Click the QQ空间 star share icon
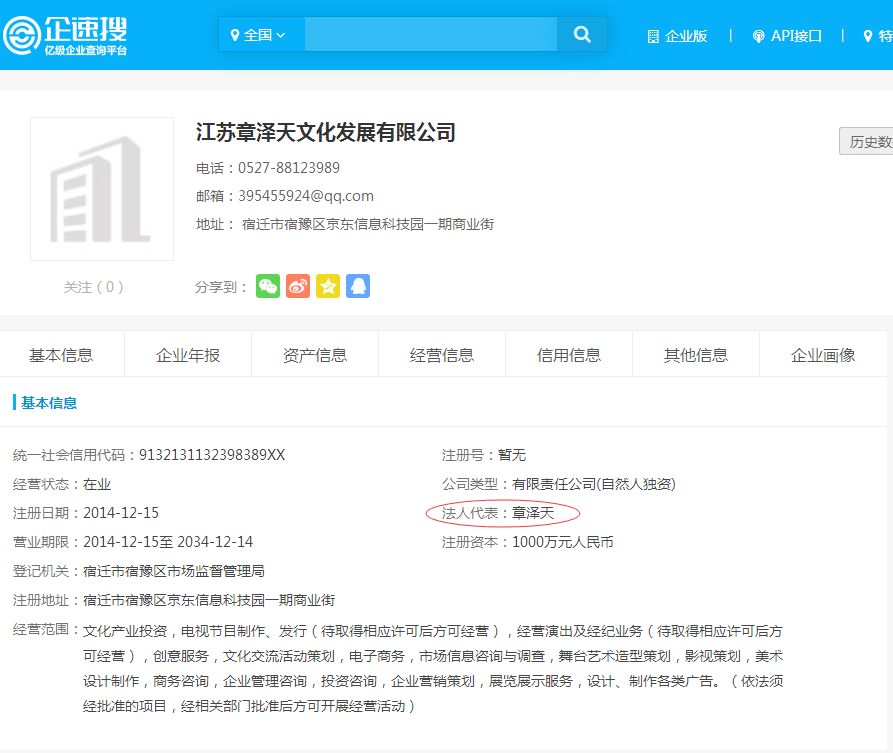Screen dimensions: 893x753 (x=327, y=286)
